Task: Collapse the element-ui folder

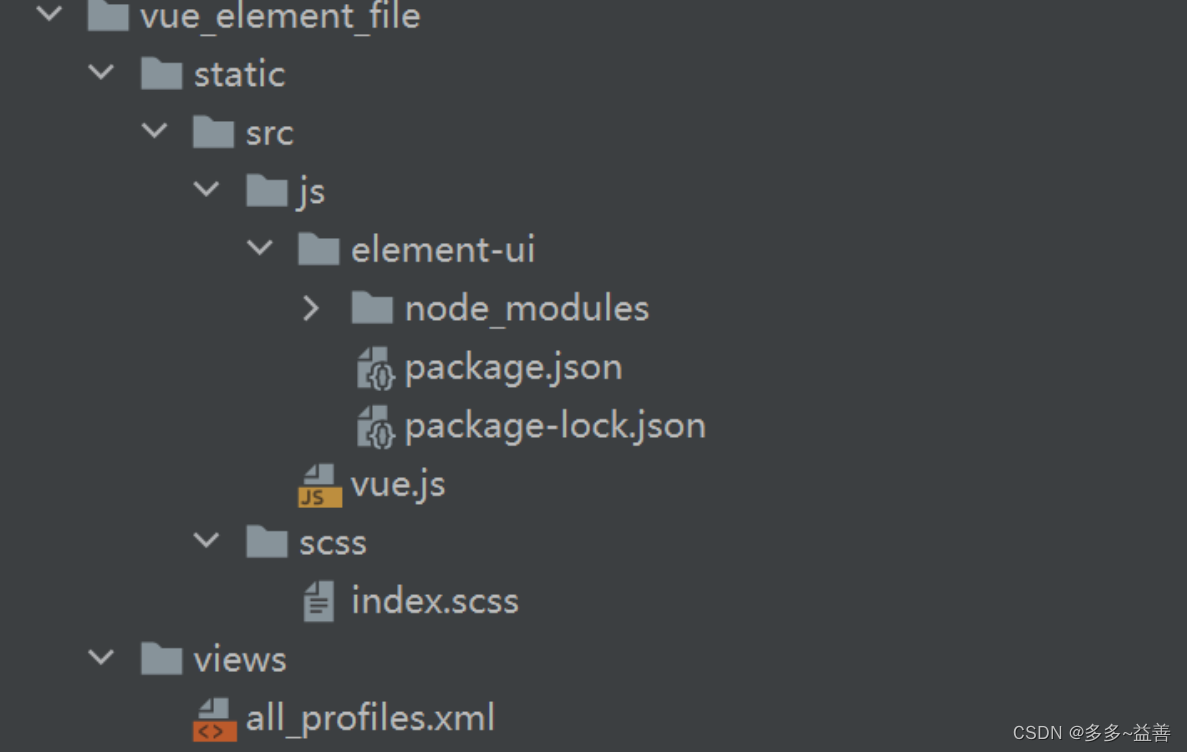Action: point(260,248)
